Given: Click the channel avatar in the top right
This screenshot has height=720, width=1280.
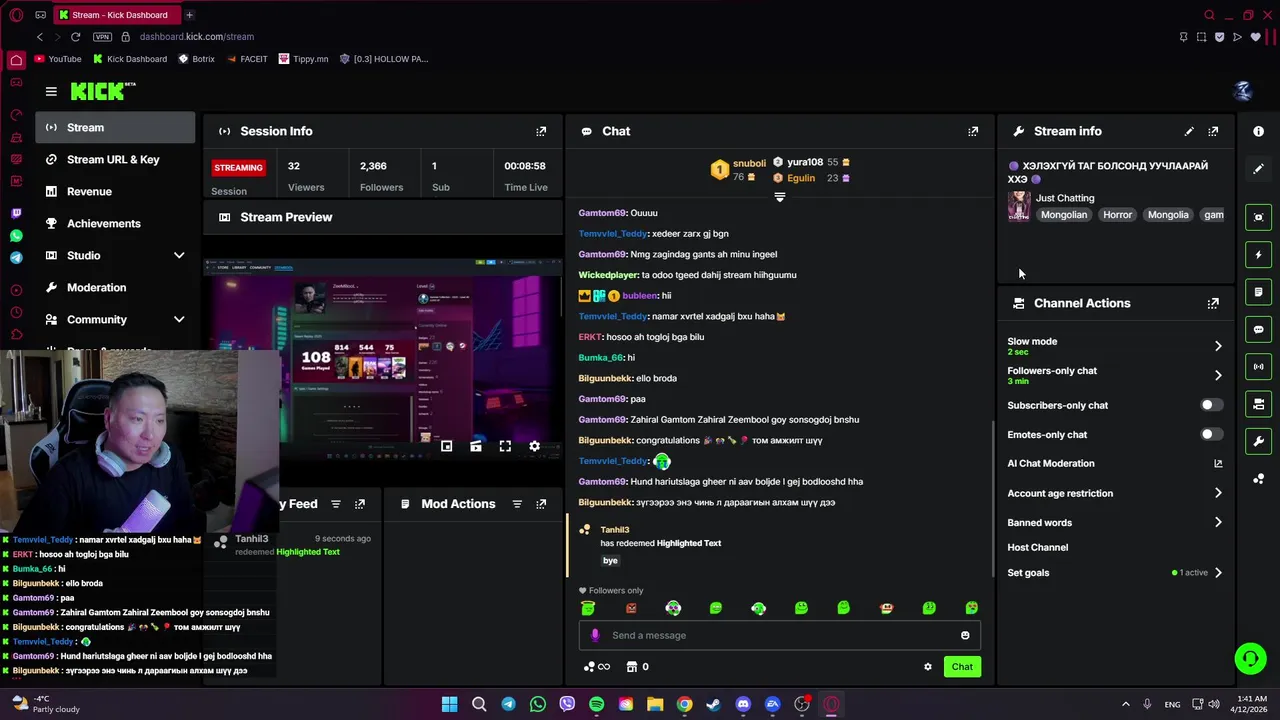Looking at the screenshot, I should pyautogui.click(x=1243, y=91).
